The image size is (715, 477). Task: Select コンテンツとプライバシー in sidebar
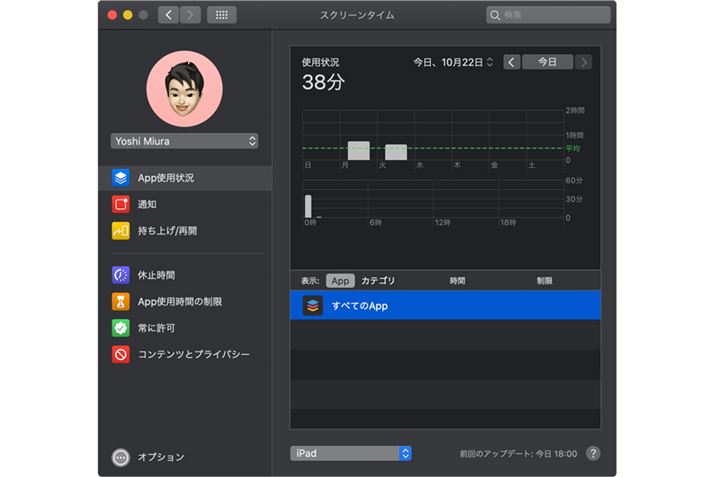coord(185,354)
